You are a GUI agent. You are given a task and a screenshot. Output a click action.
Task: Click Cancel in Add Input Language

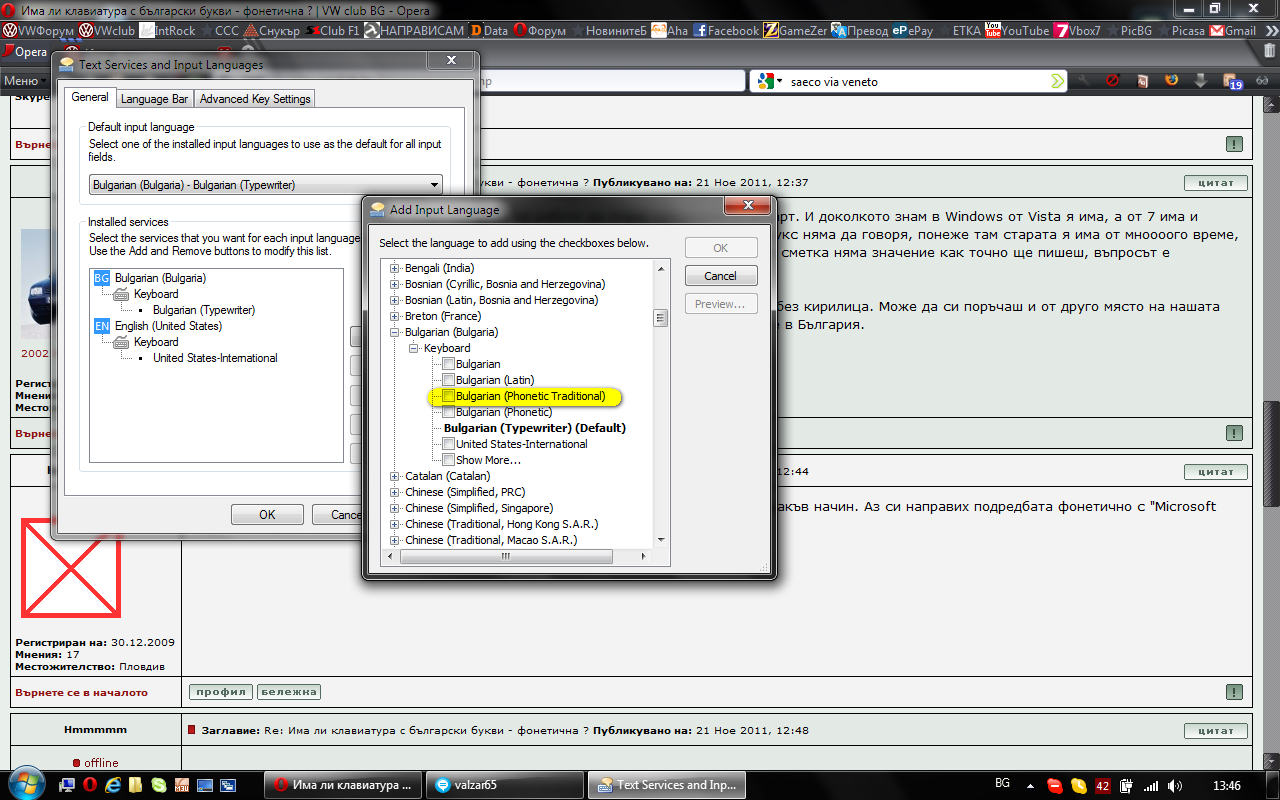721,276
